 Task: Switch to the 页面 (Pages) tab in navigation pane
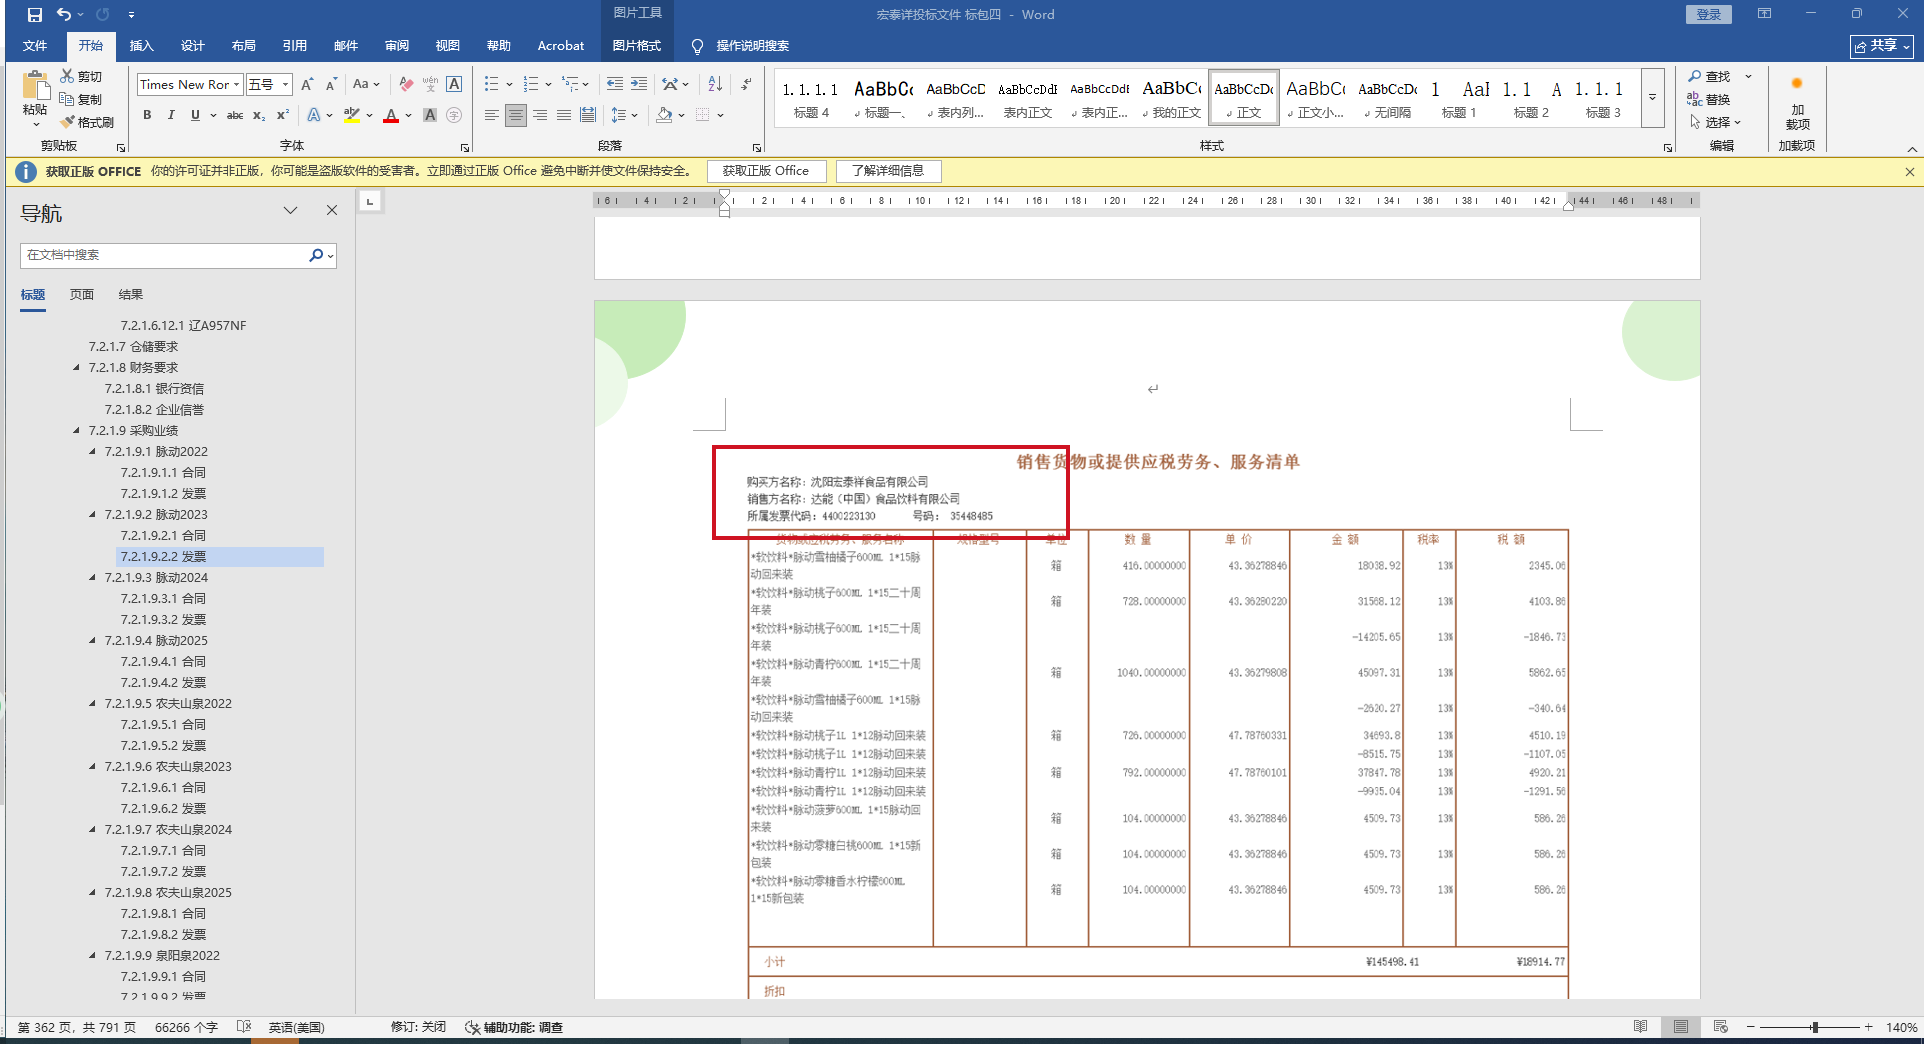coord(82,295)
